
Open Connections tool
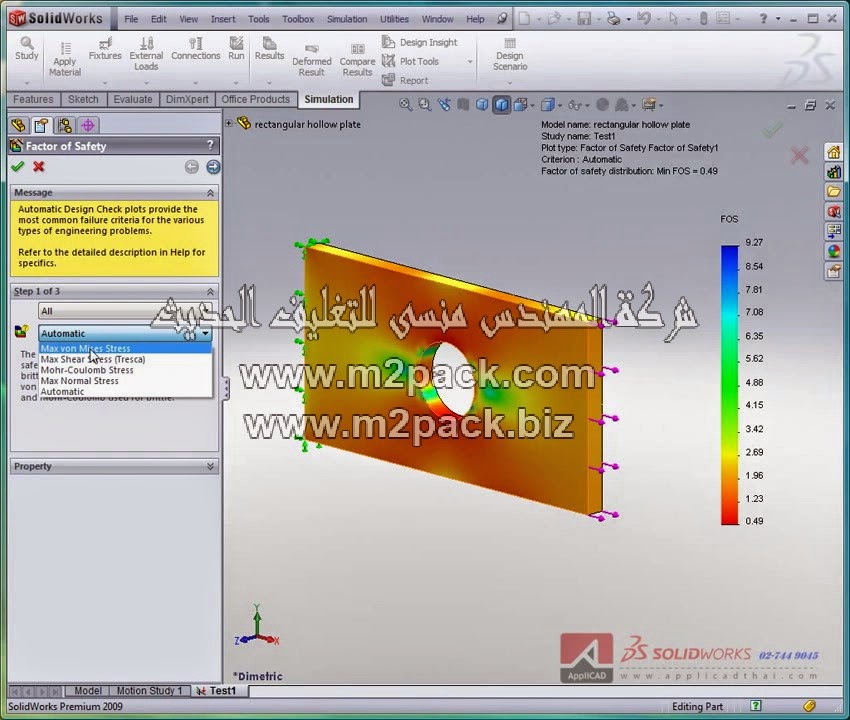(196, 48)
